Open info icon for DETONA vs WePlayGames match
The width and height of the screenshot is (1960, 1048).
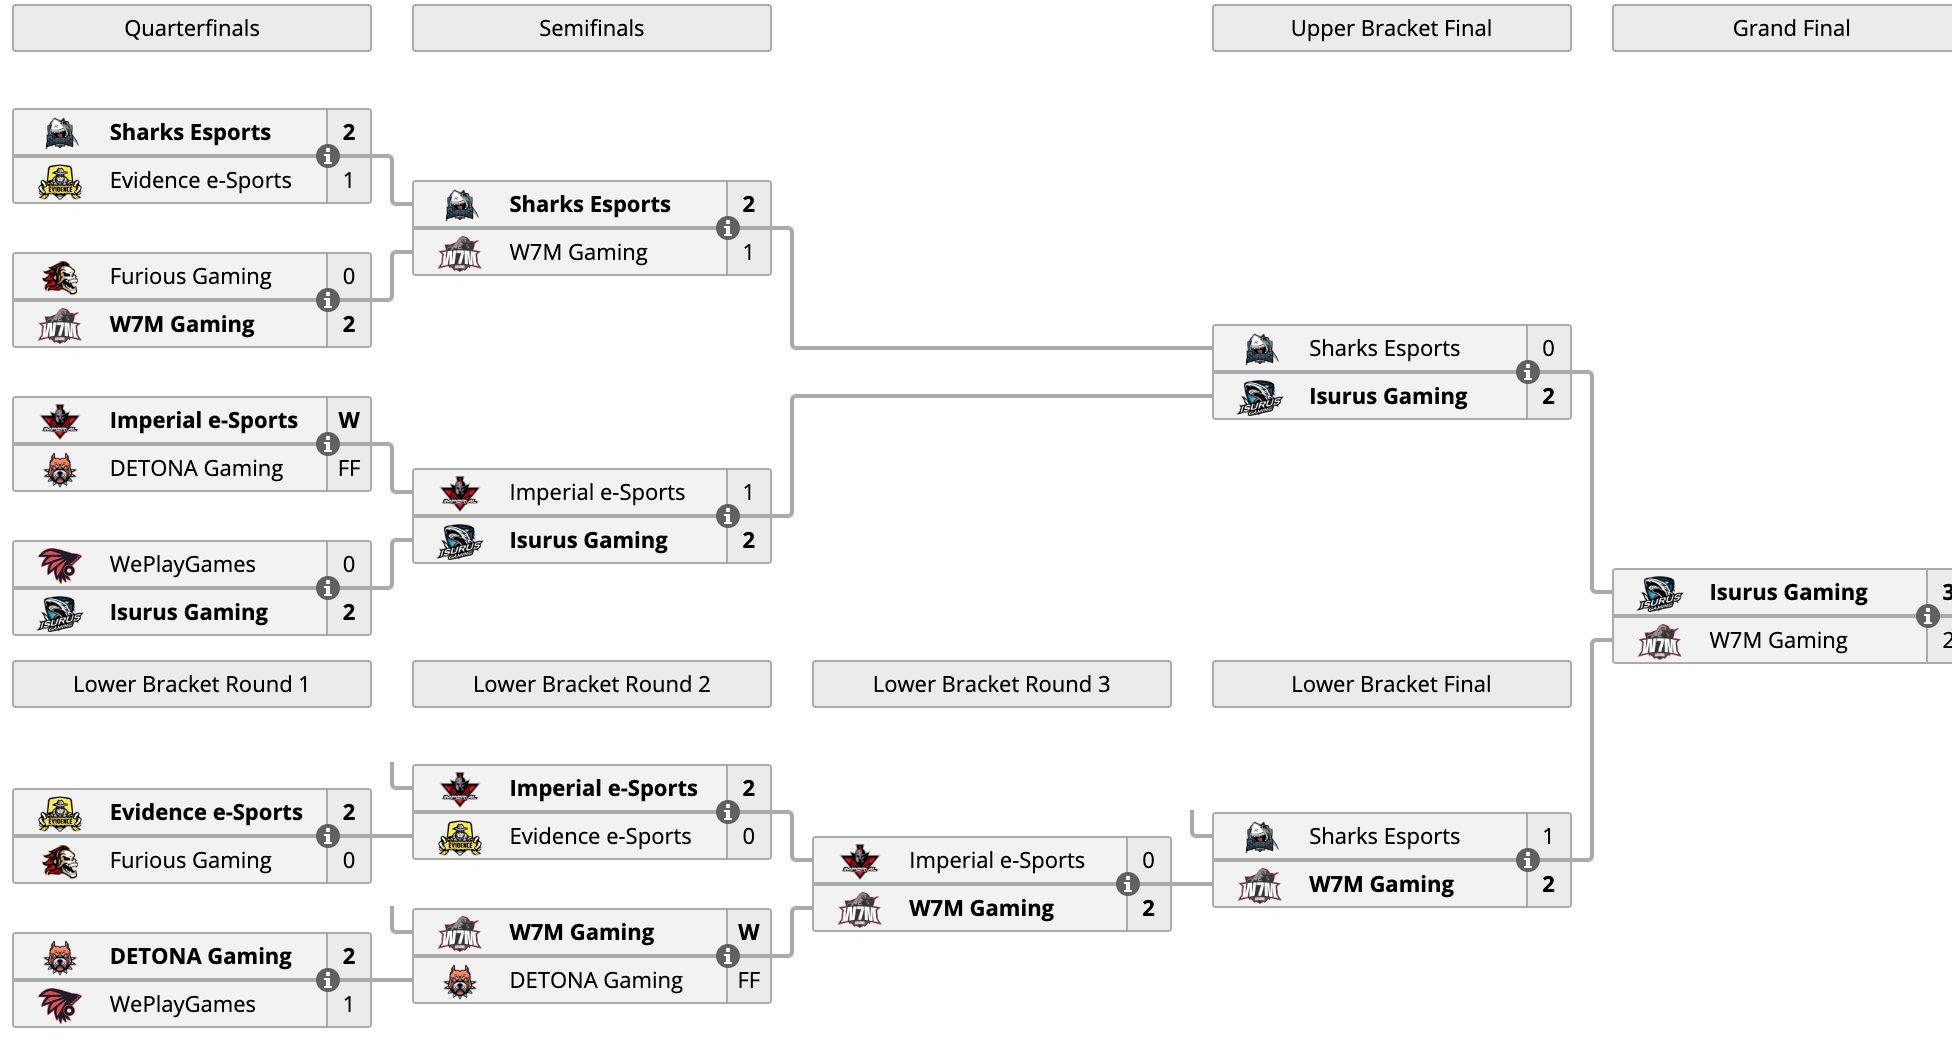click(x=327, y=980)
